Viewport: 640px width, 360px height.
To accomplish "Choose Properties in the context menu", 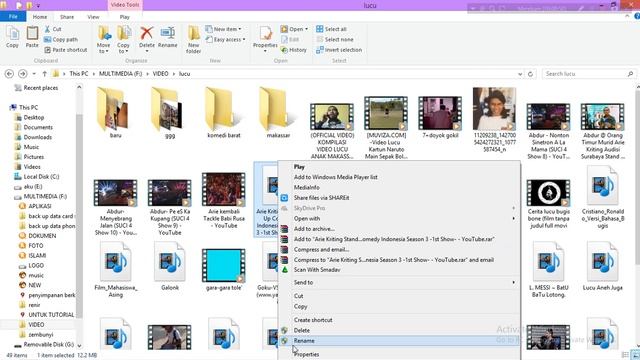I will tap(307, 354).
